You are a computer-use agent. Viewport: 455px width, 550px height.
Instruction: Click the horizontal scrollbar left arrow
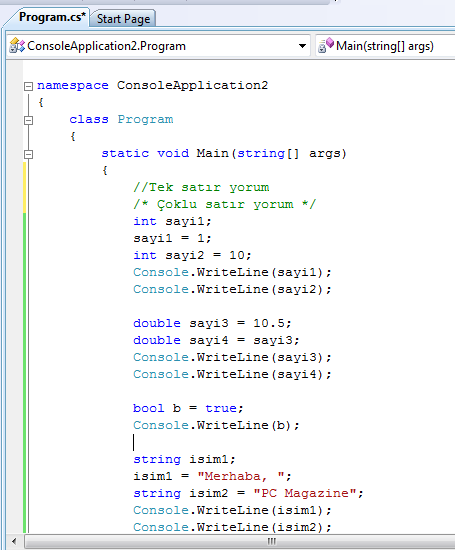[x=14, y=541]
